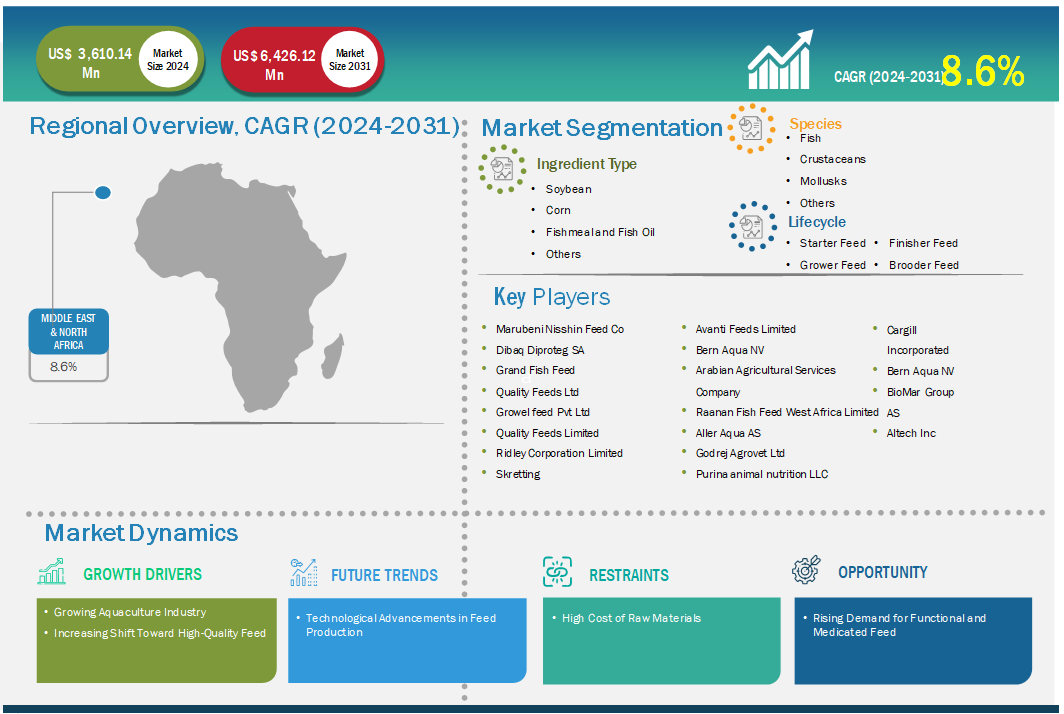
Task: Click Cargill Incorporated
Action: point(917,340)
